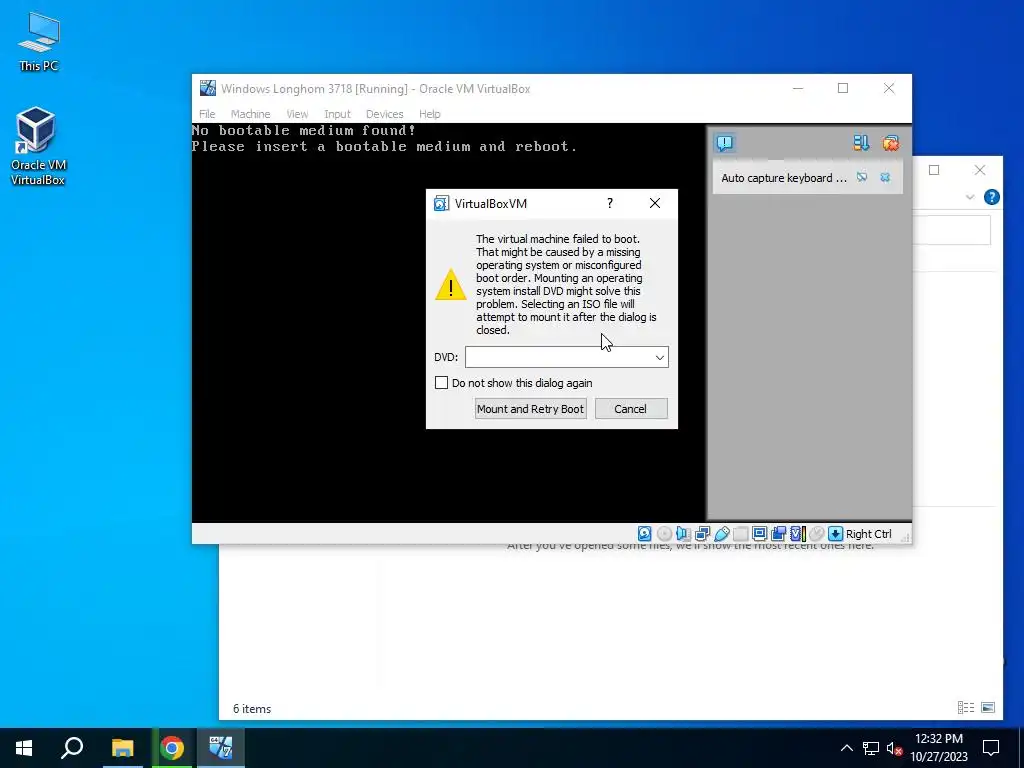Click the keyboard capture arrow icon by Right Ctrl
Viewport: 1024px width, 768px height.
pyautogui.click(x=835, y=534)
